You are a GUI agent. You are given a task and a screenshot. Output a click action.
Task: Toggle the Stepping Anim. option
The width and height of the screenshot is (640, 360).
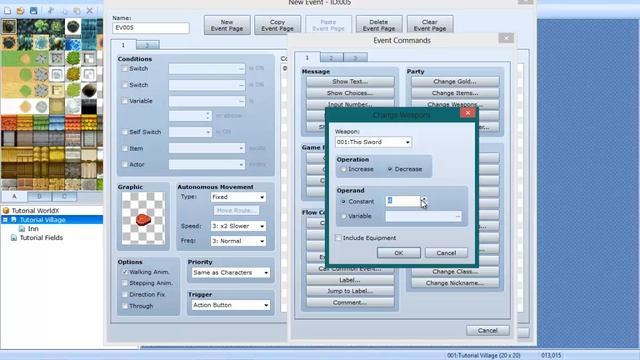pyautogui.click(x=125, y=283)
